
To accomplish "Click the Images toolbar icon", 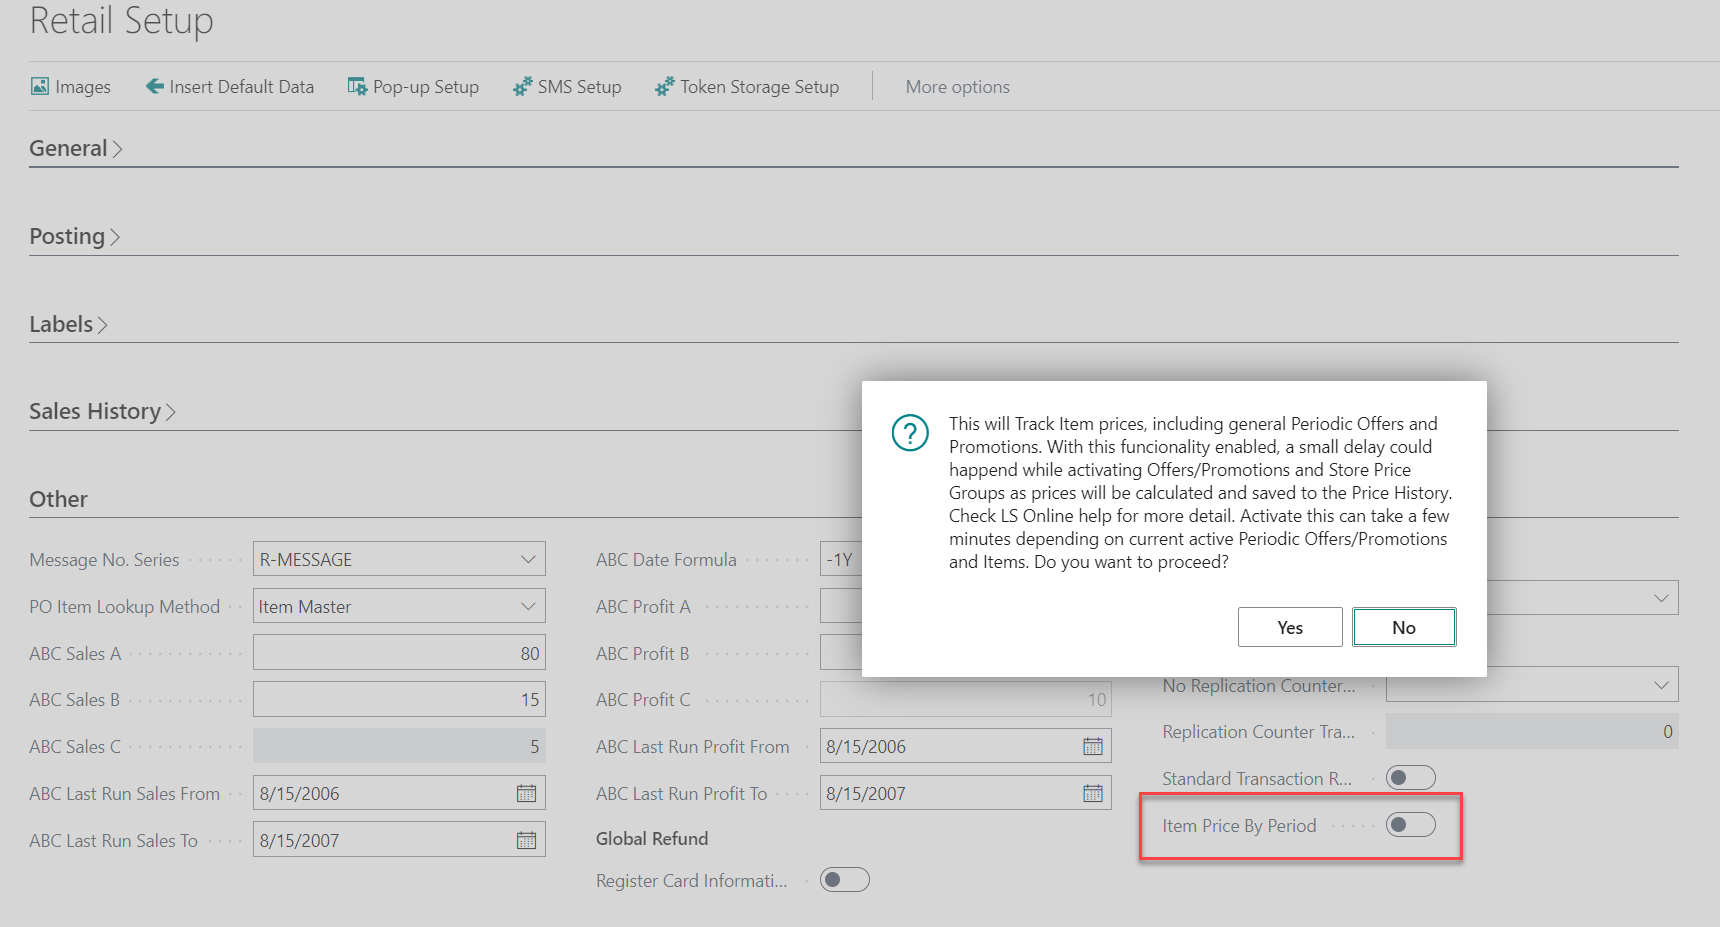I will 40,87.
